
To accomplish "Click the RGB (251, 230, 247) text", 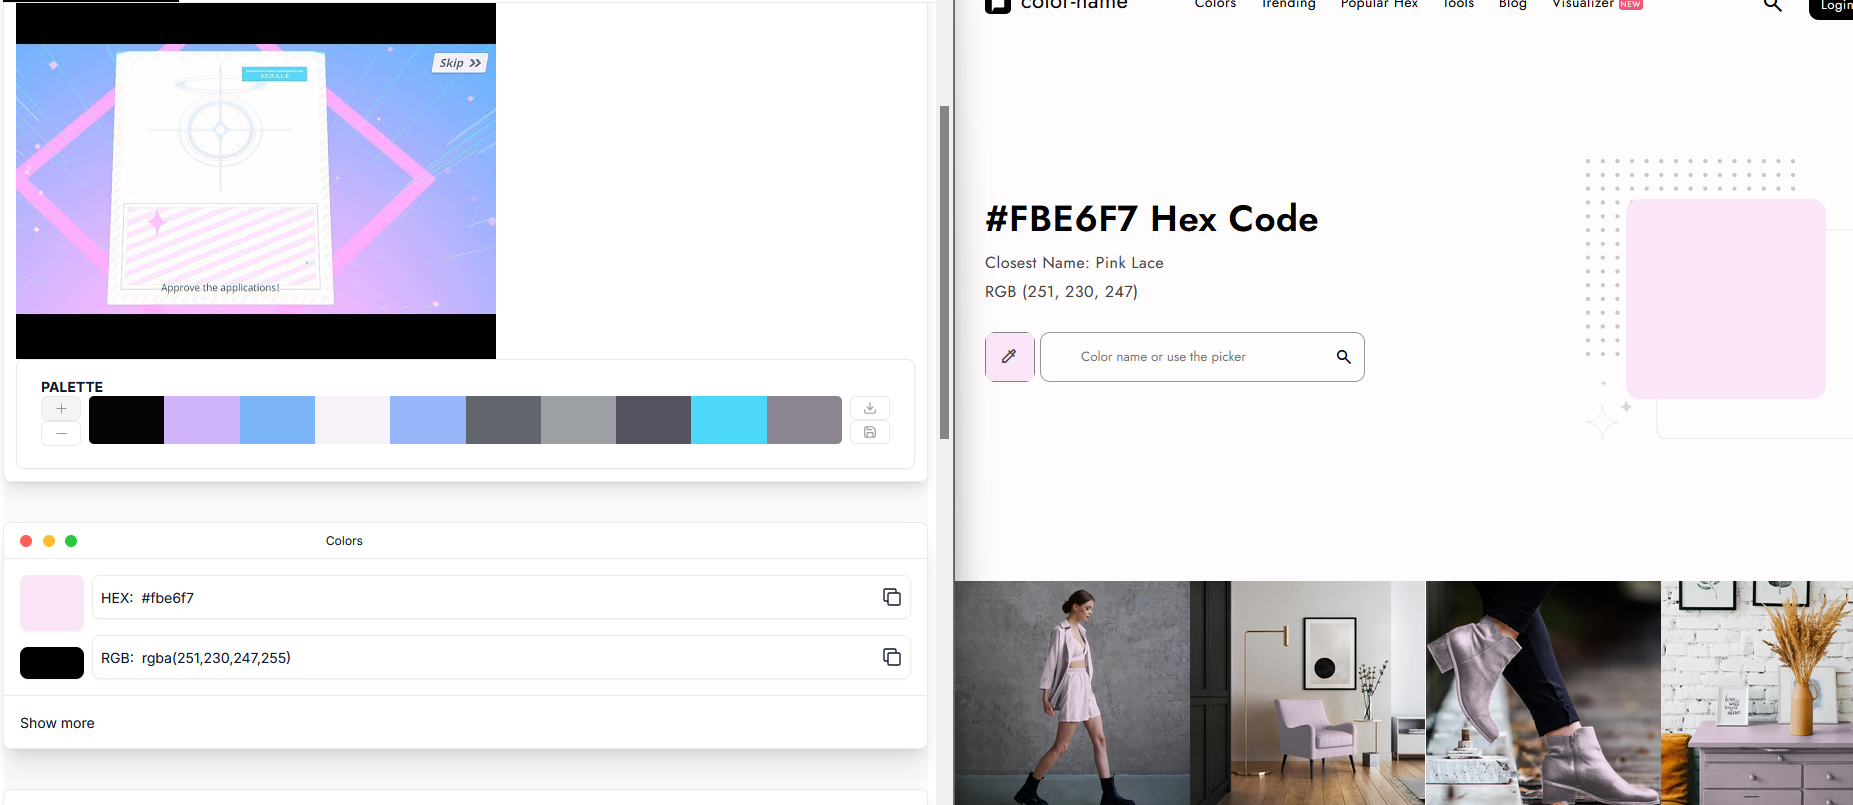I will tap(1061, 292).
